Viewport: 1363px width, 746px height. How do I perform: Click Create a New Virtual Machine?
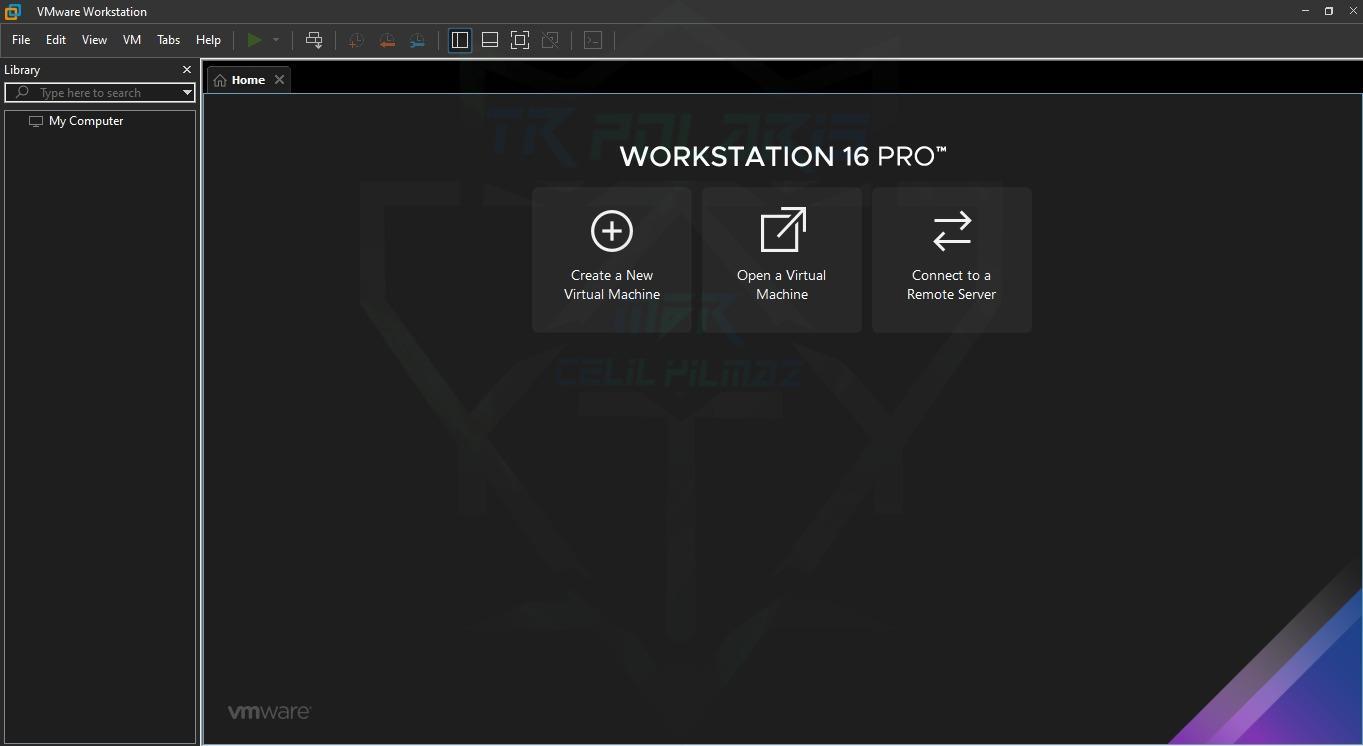click(612, 260)
